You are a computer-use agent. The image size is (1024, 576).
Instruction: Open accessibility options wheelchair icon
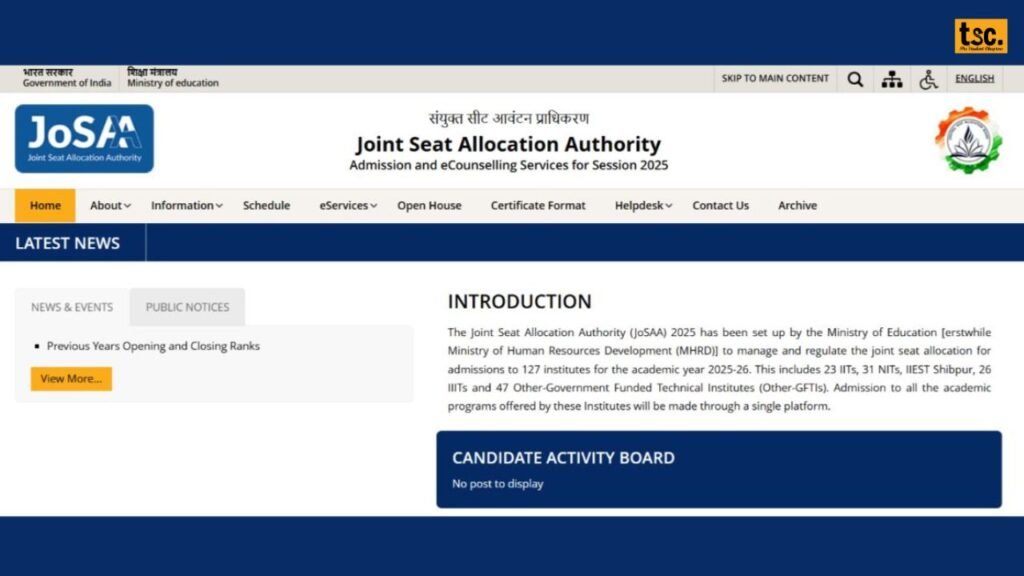pos(928,79)
